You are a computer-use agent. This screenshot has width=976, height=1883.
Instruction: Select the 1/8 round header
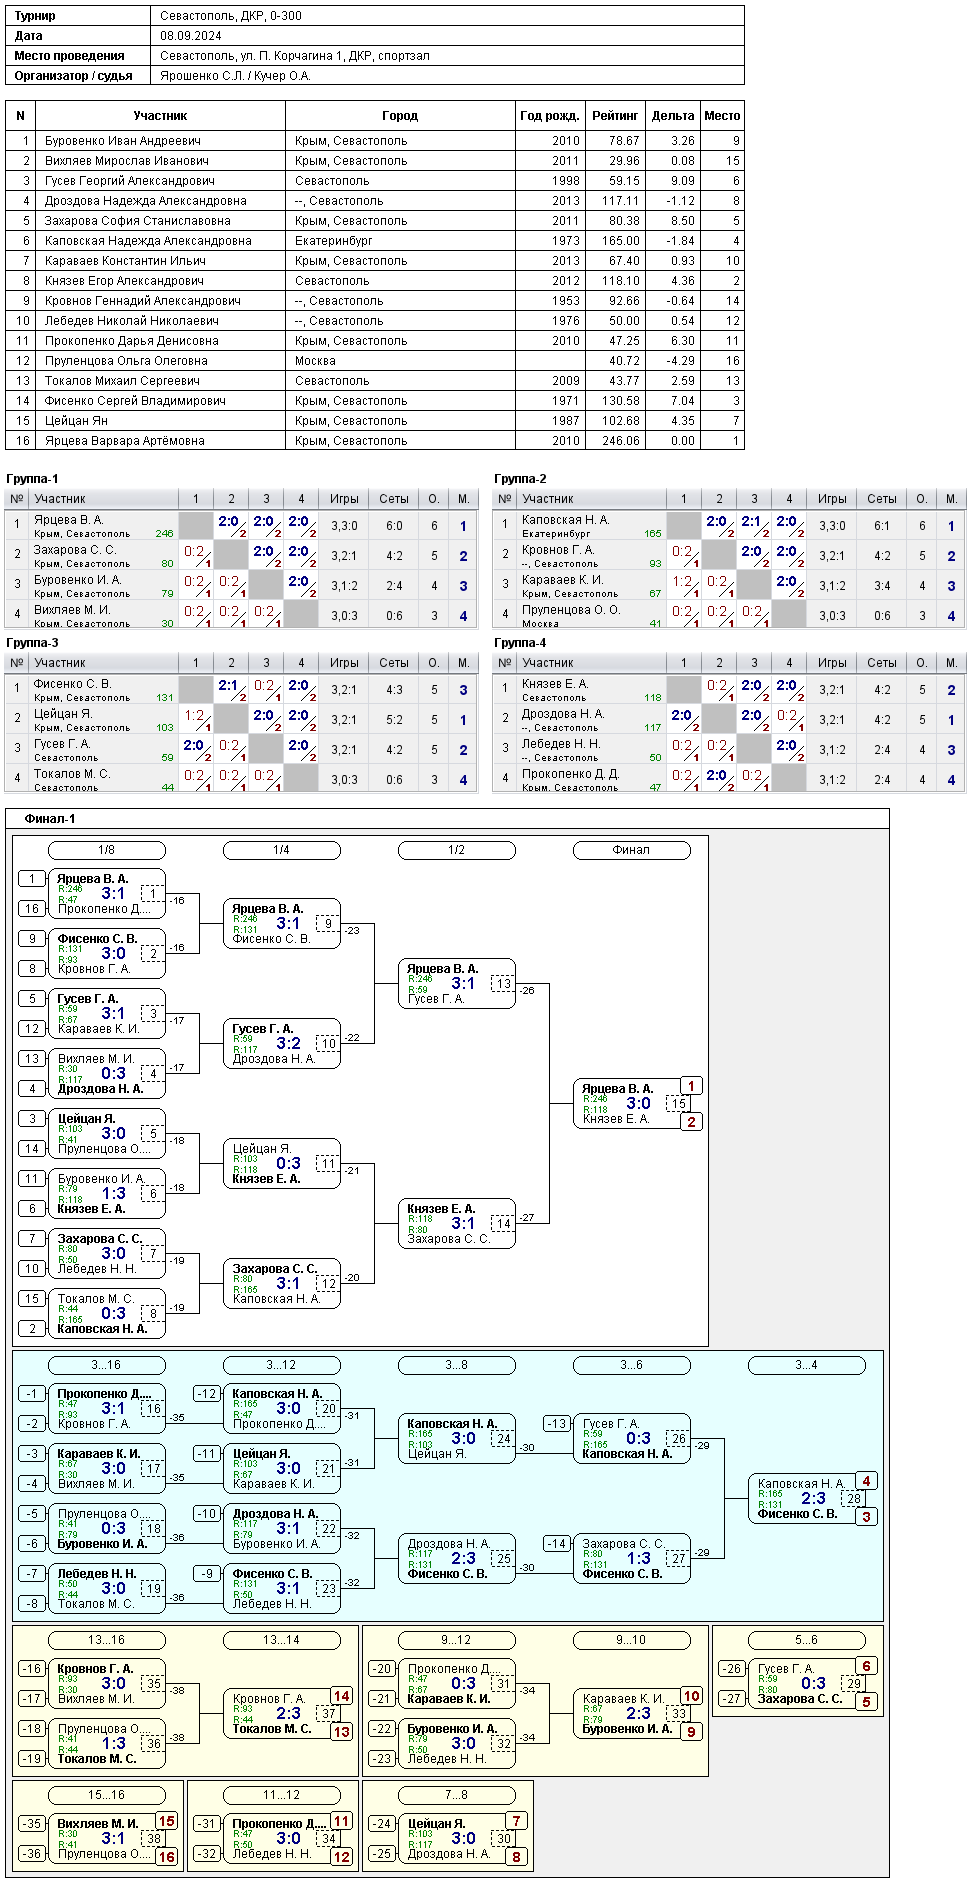pyautogui.click(x=107, y=850)
